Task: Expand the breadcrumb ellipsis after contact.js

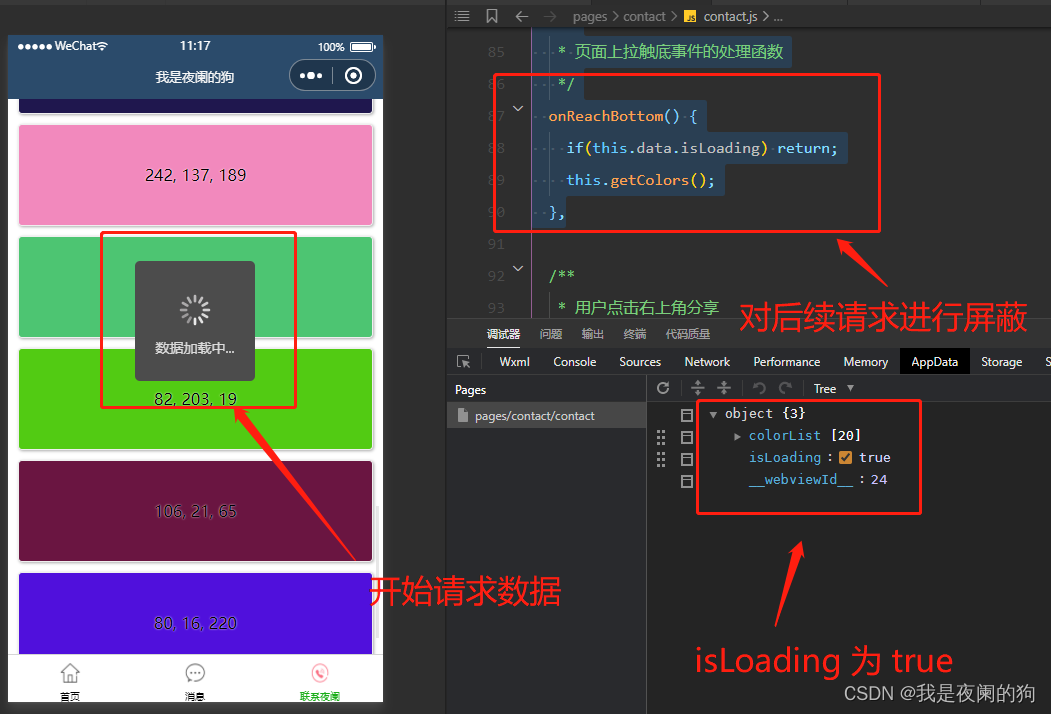Action: pyautogui.click(x=778, y=17)
